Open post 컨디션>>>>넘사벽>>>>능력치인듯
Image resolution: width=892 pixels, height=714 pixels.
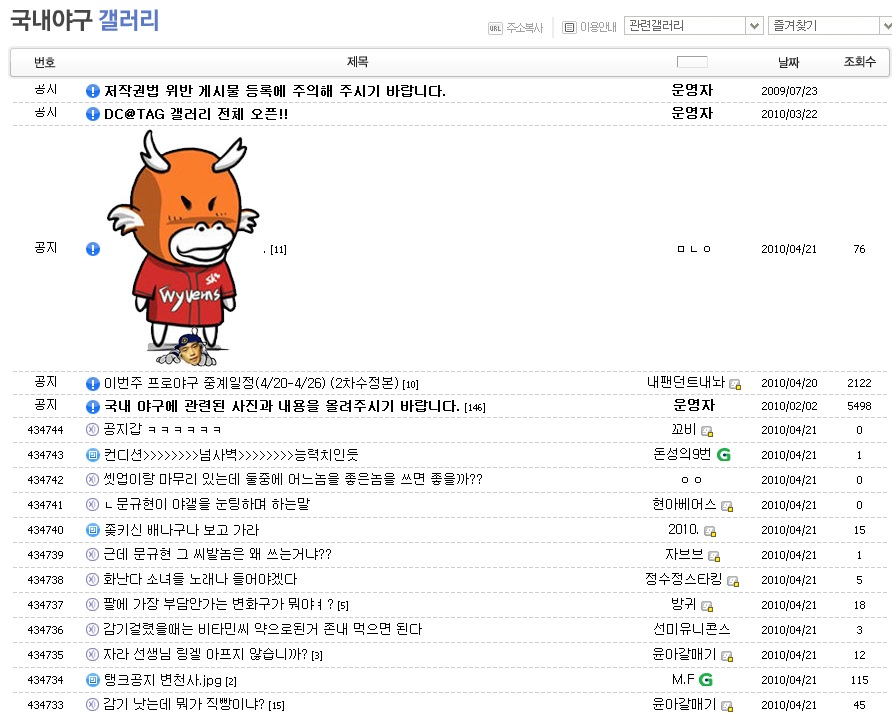point(231,455)
